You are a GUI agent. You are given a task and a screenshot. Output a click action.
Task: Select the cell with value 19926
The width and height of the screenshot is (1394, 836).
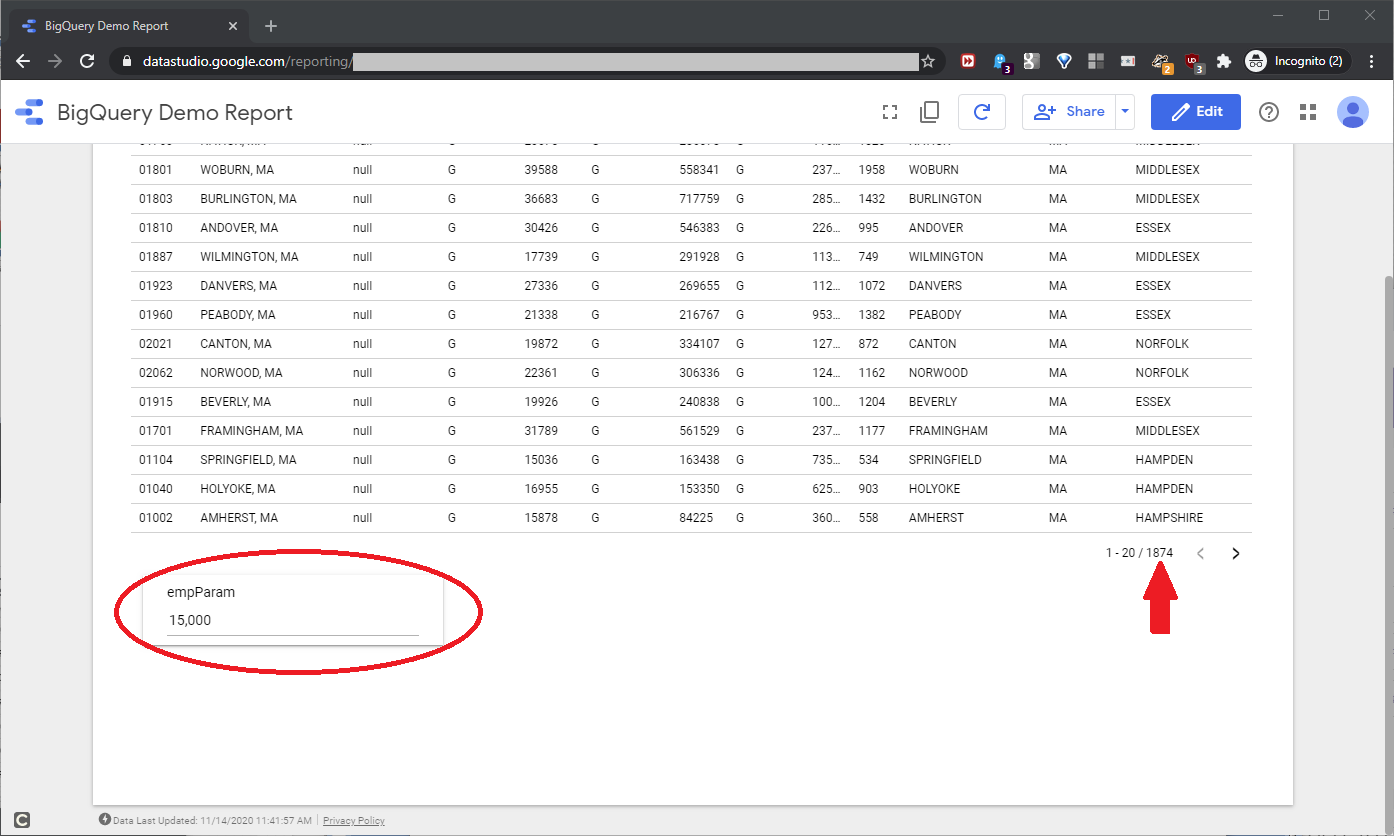point(541,402)
